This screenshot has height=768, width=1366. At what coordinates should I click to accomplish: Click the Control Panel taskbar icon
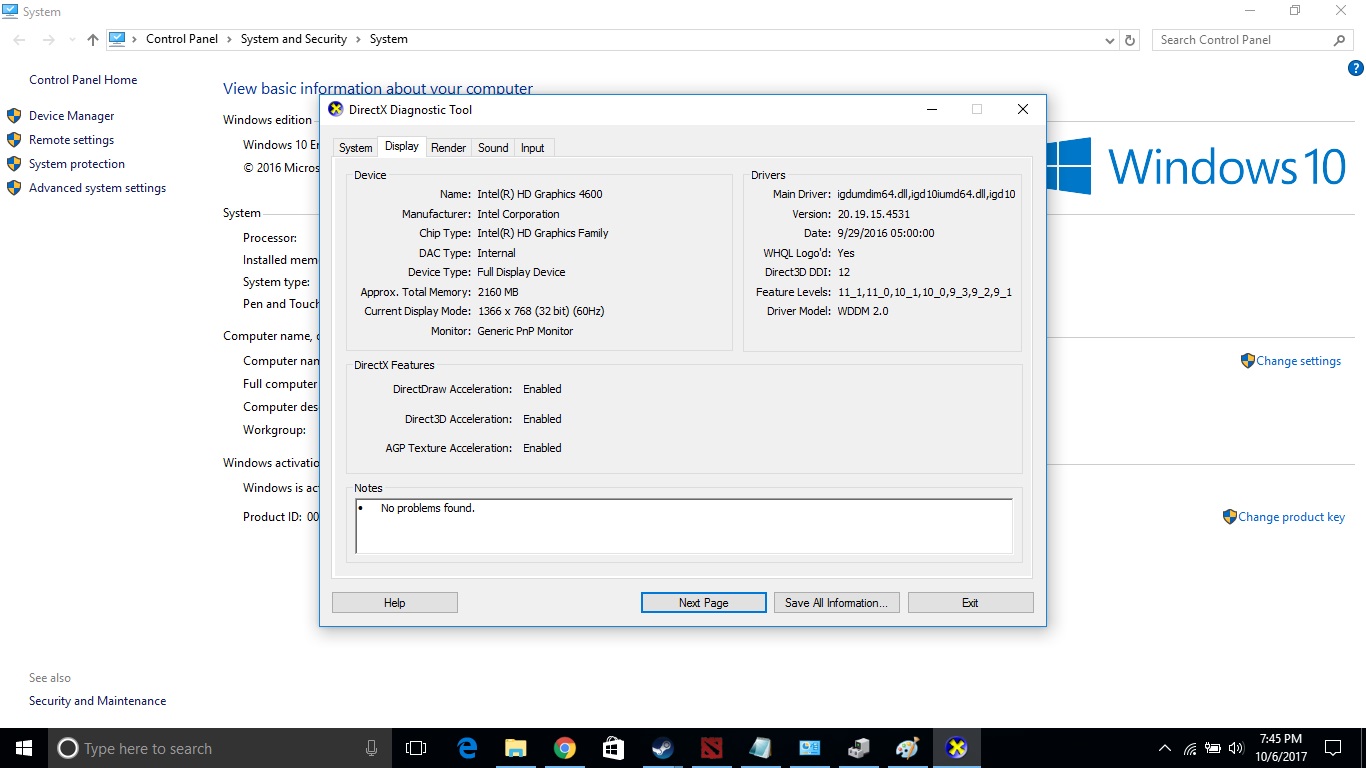pos(810,748)
